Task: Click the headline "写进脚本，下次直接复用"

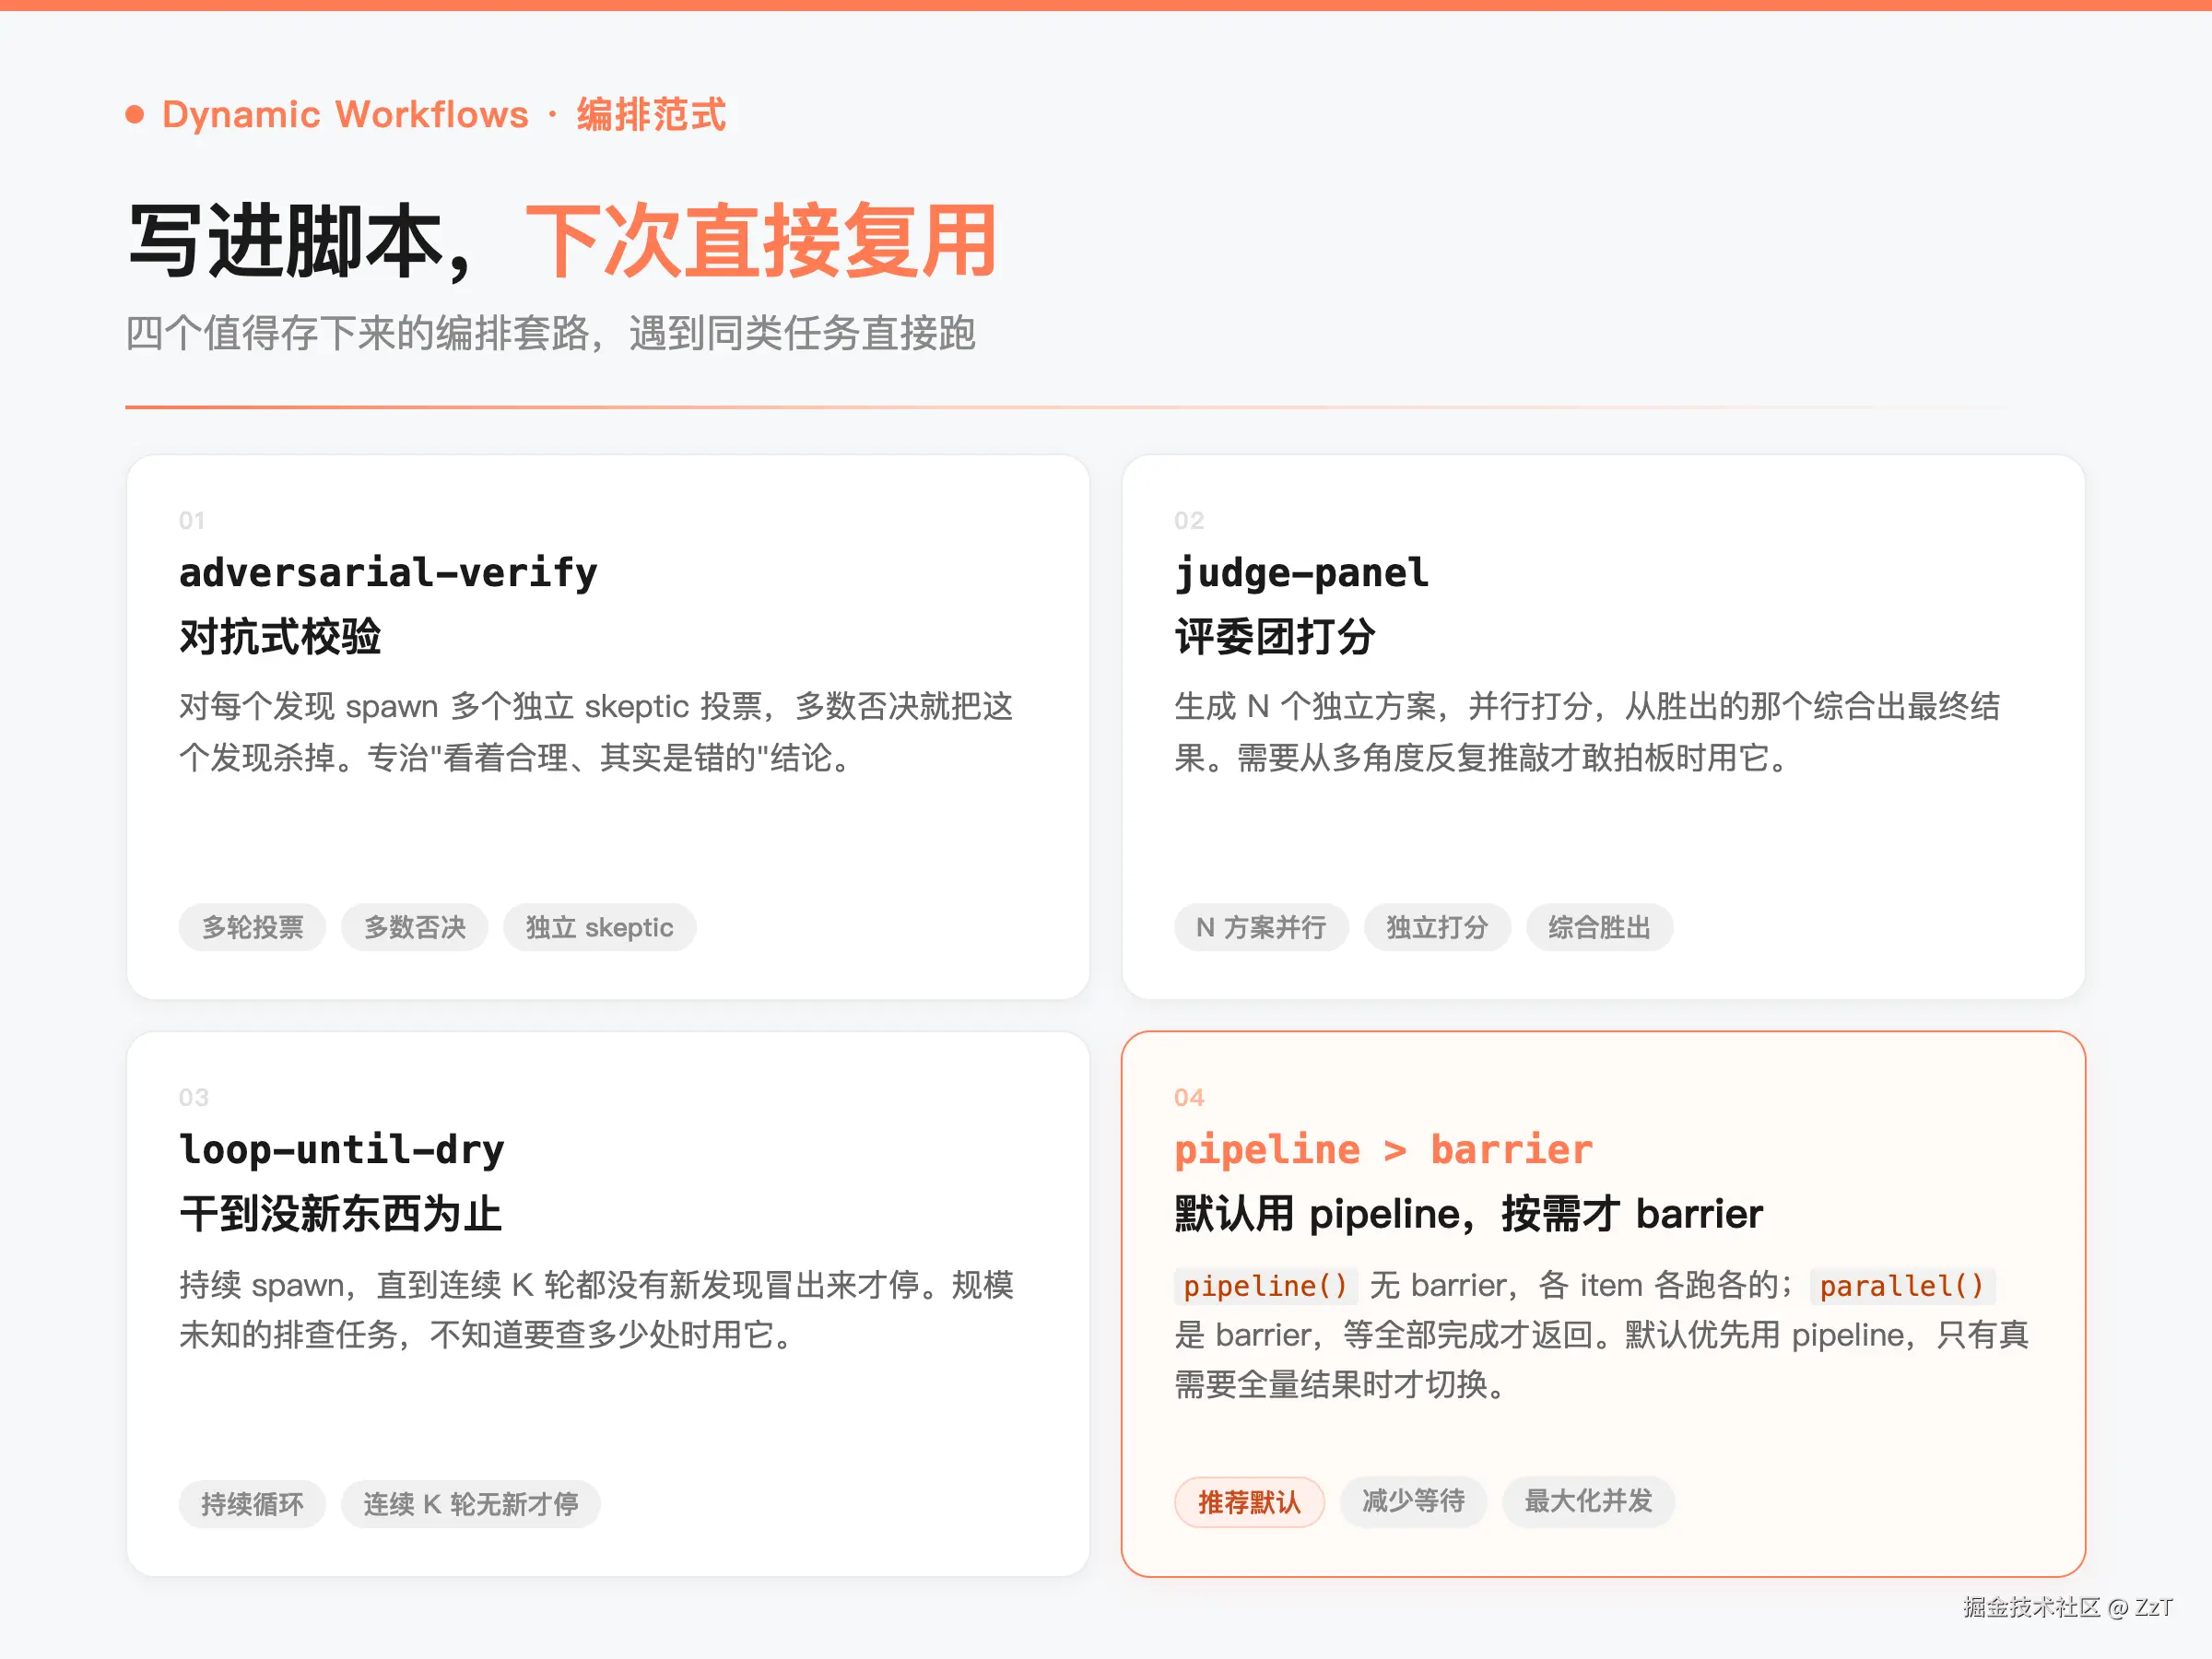Action: [563, 241]
